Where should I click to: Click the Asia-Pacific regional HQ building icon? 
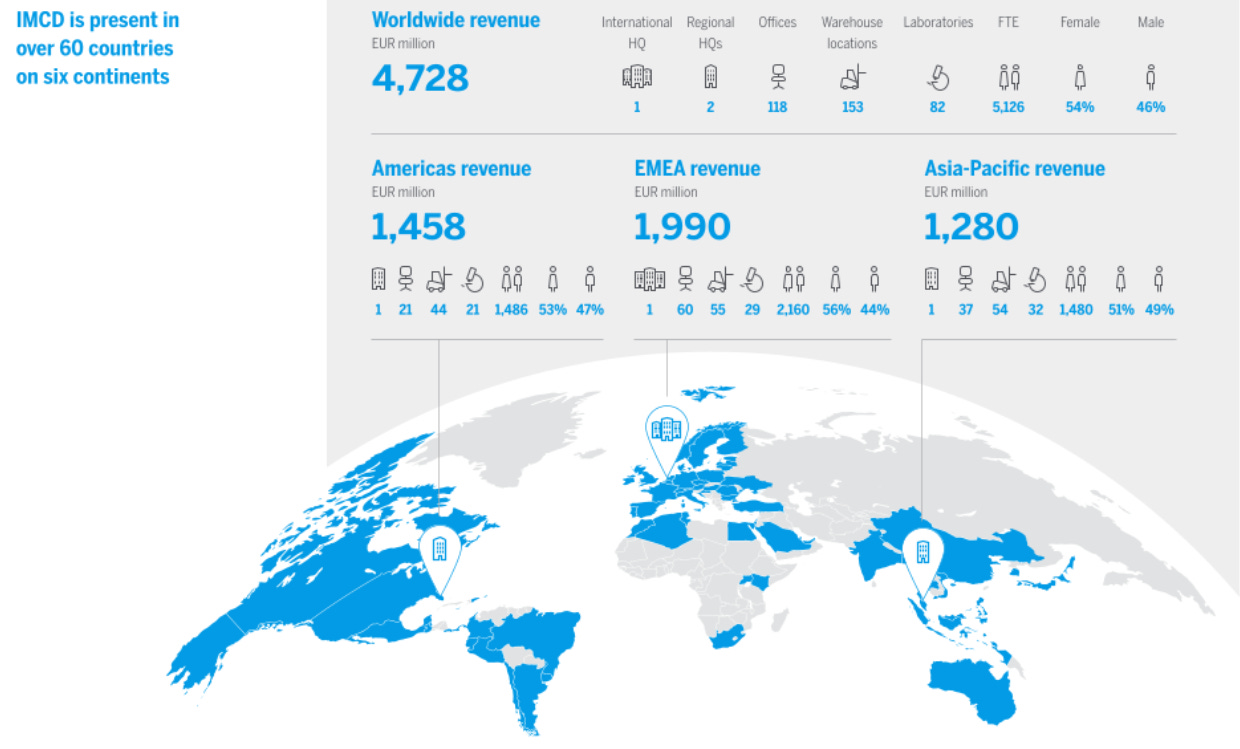[x=932, y=278]
